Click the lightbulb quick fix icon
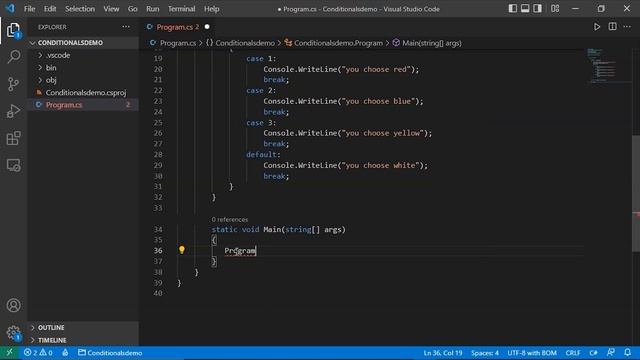The height and width of the screenshot is (360, 640). [x=182, y=250]
